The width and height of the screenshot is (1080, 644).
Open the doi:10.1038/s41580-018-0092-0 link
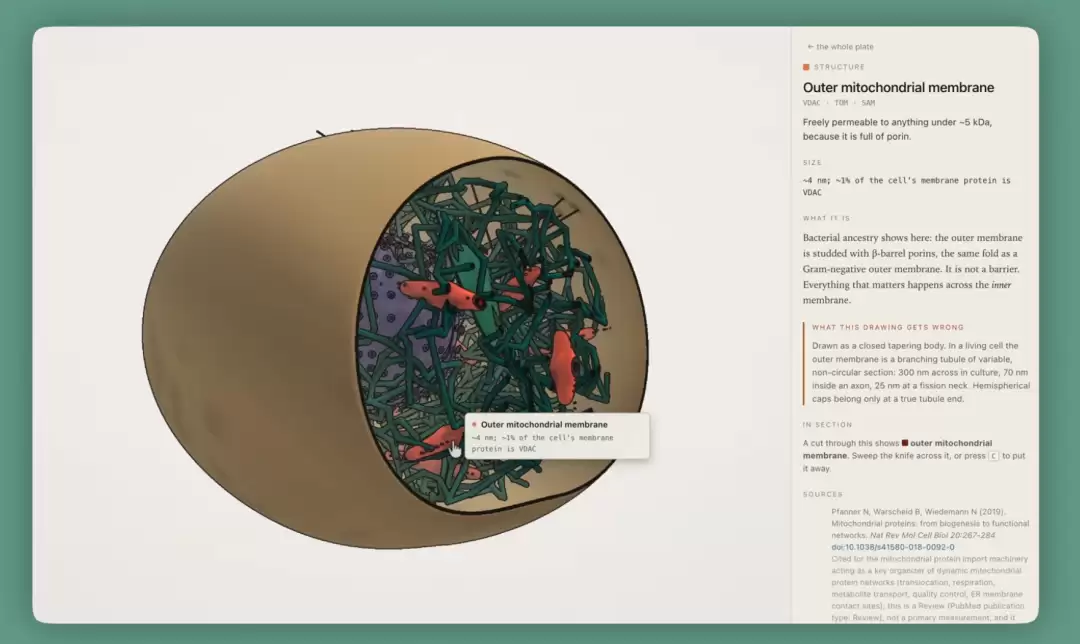(x=893, y=547)
